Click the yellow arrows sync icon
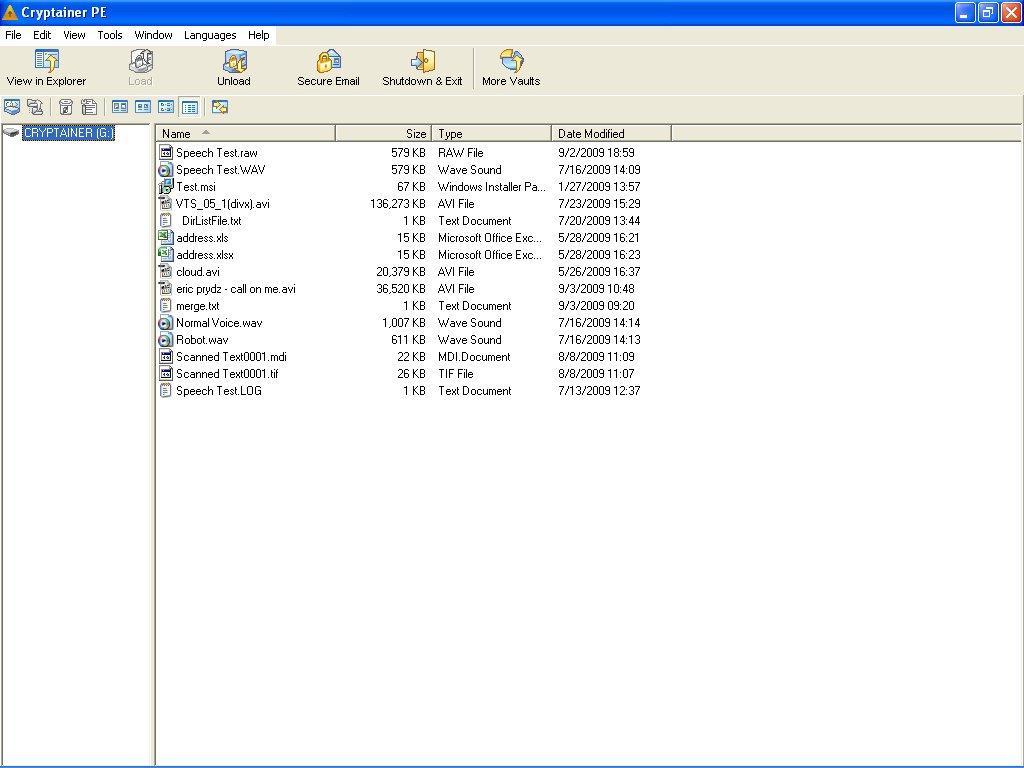This screenshot has width=1024, height=768. click(220, 107)
